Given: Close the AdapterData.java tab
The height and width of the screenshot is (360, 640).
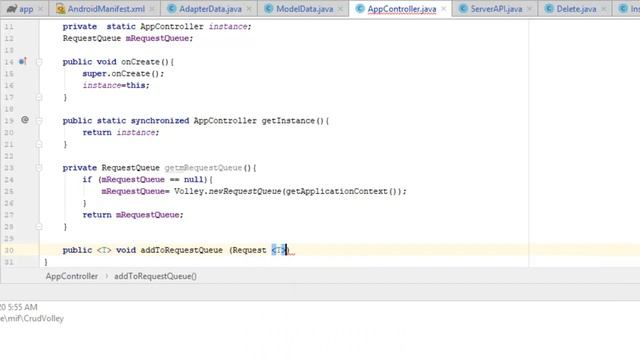Looking at the screenshot, I should (x=249, y=9).
